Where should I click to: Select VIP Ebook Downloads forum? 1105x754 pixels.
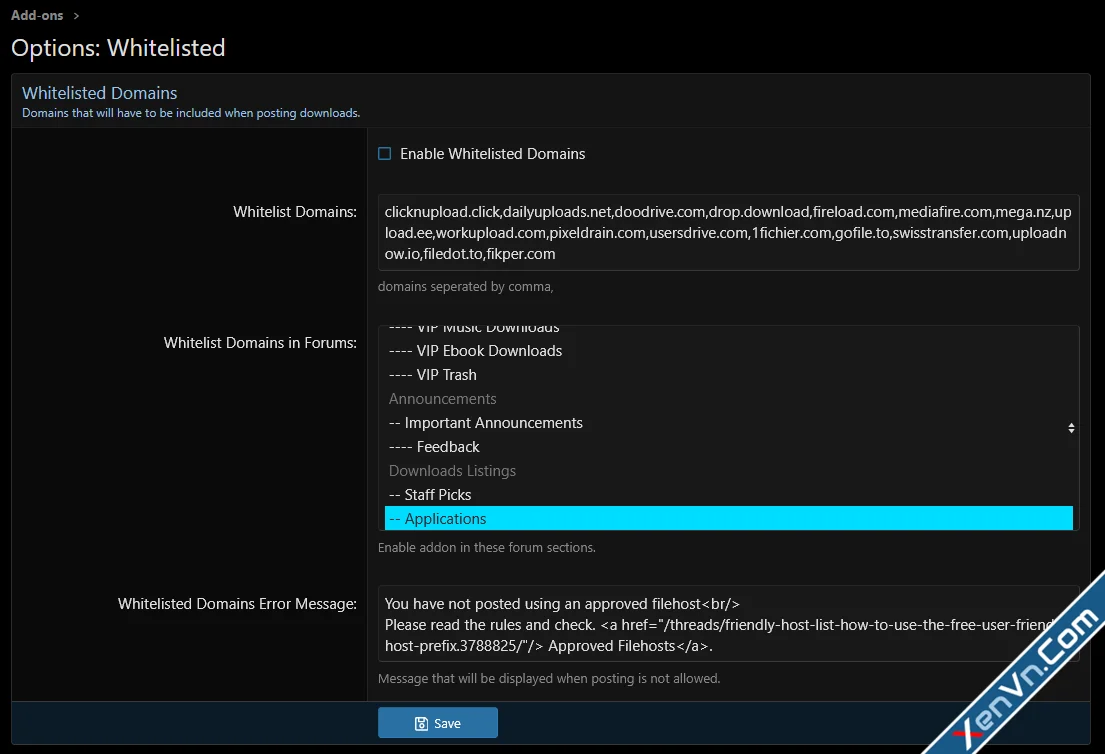coord(728,351)
